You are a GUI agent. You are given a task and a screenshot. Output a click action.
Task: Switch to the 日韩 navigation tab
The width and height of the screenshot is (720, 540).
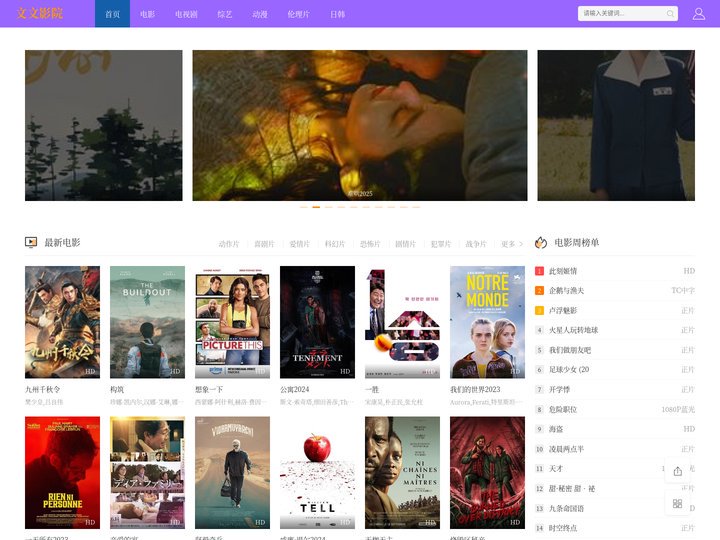[338, 14]
